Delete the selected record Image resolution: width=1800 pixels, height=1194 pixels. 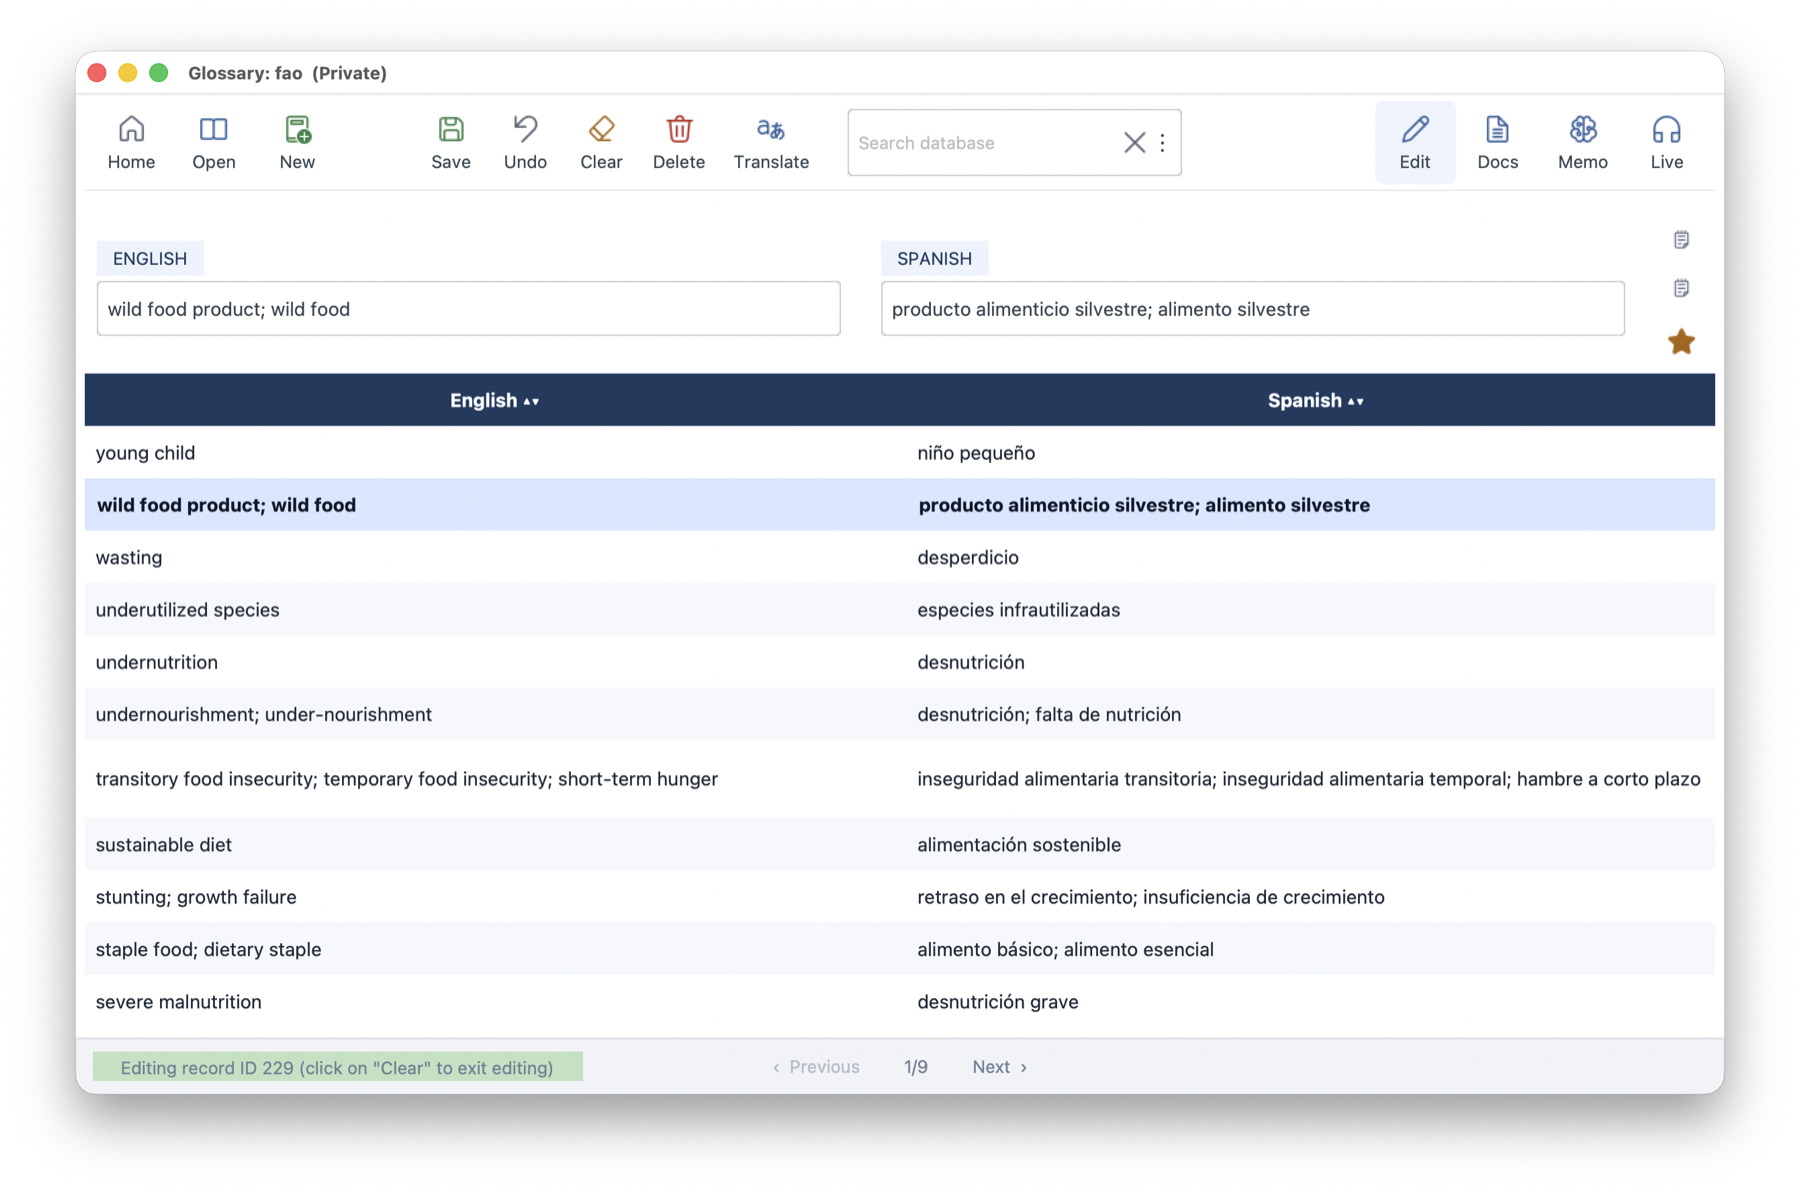[679, 143]
